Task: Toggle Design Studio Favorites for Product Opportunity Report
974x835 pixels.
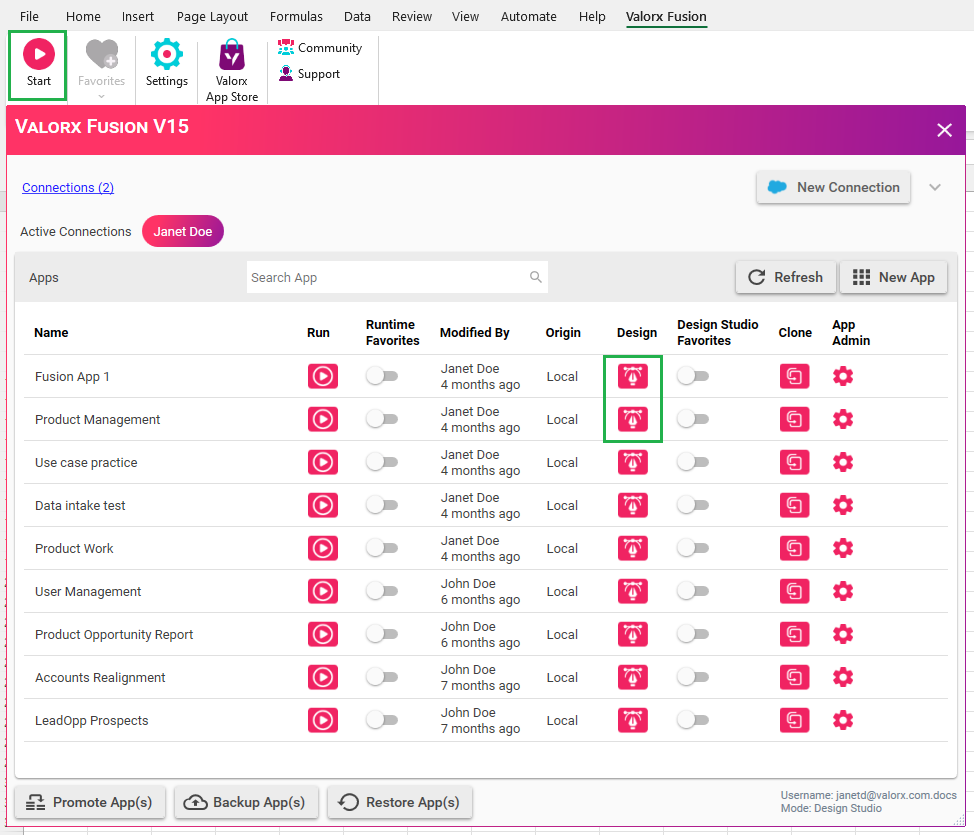Action: [693, 634]
